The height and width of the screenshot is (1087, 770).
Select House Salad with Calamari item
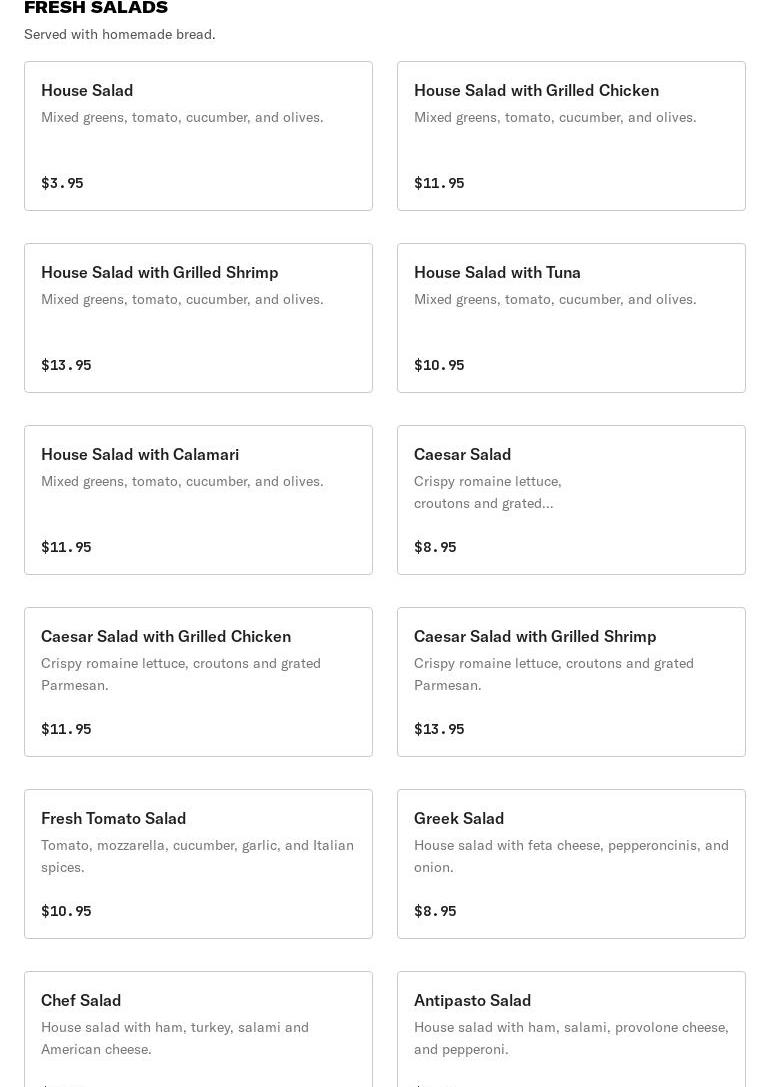tap(198, 500)
